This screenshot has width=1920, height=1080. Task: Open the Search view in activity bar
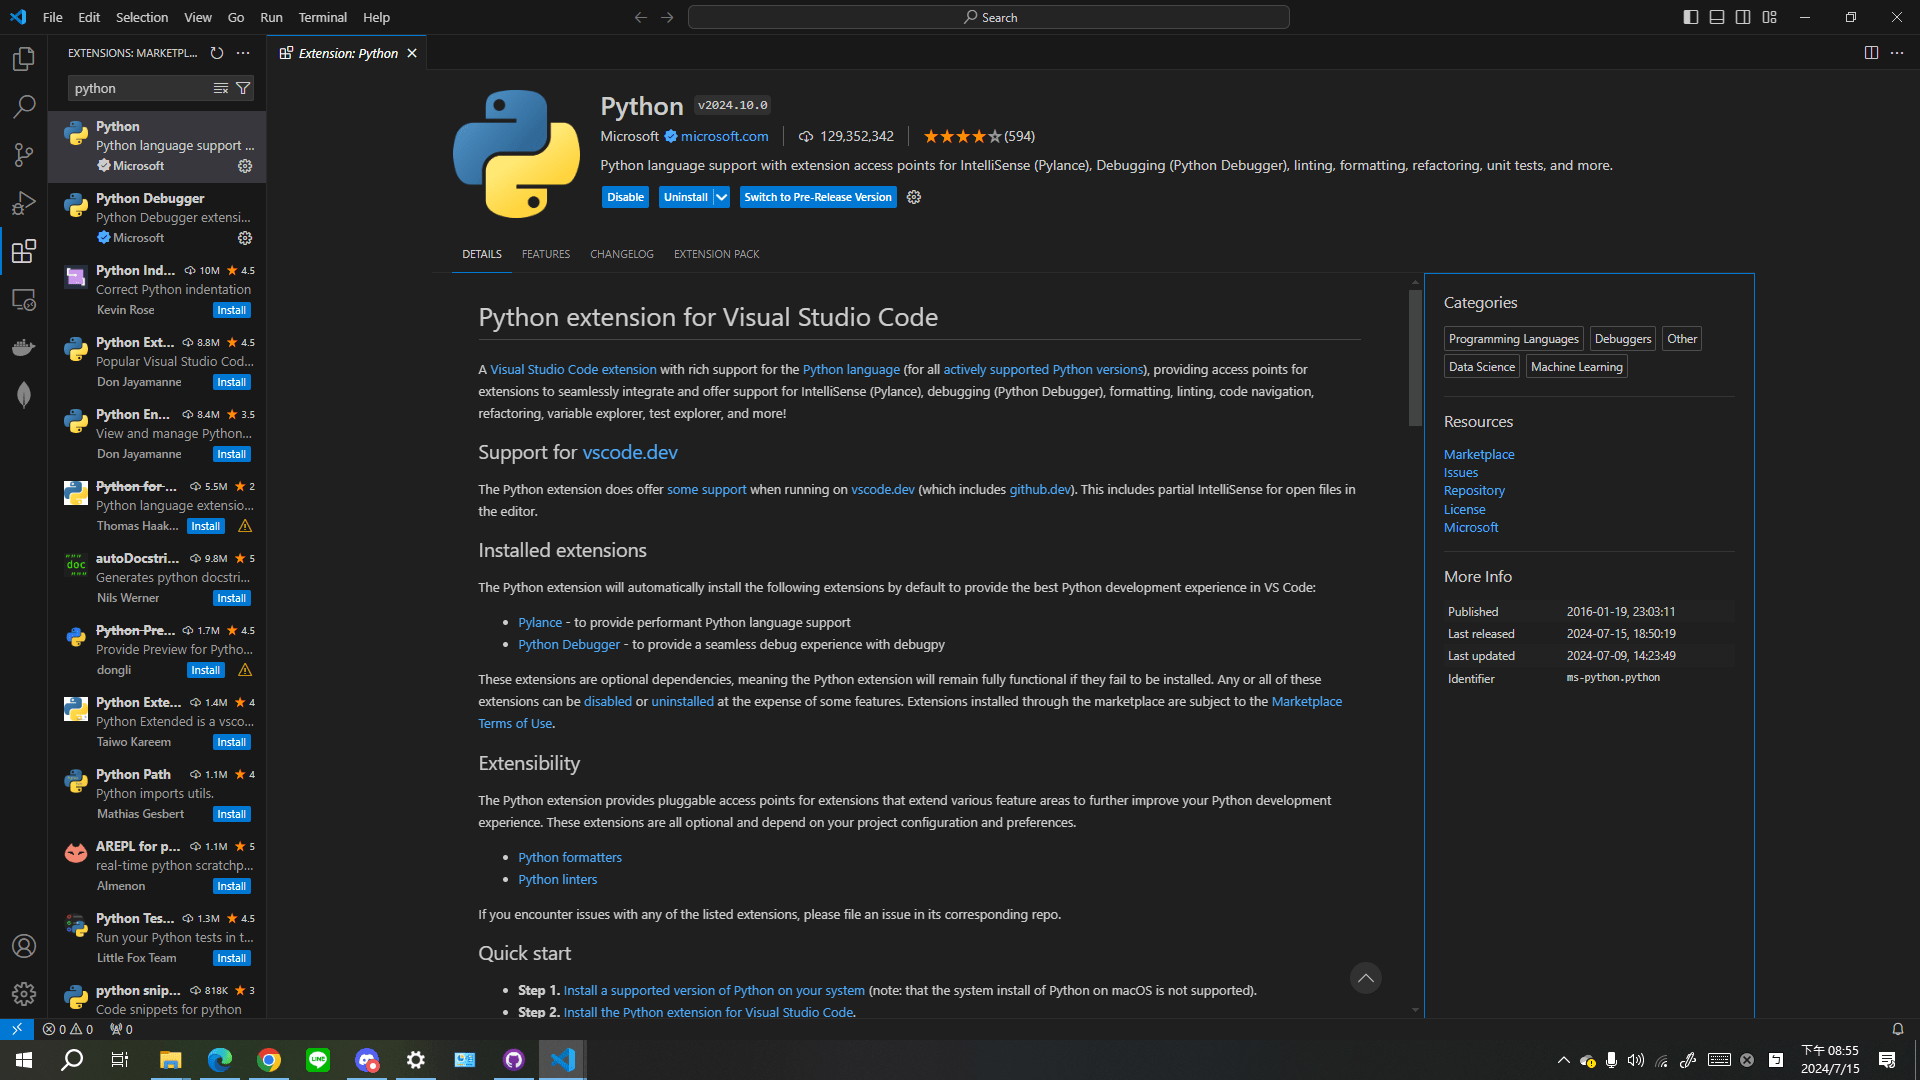pos(24,106)
